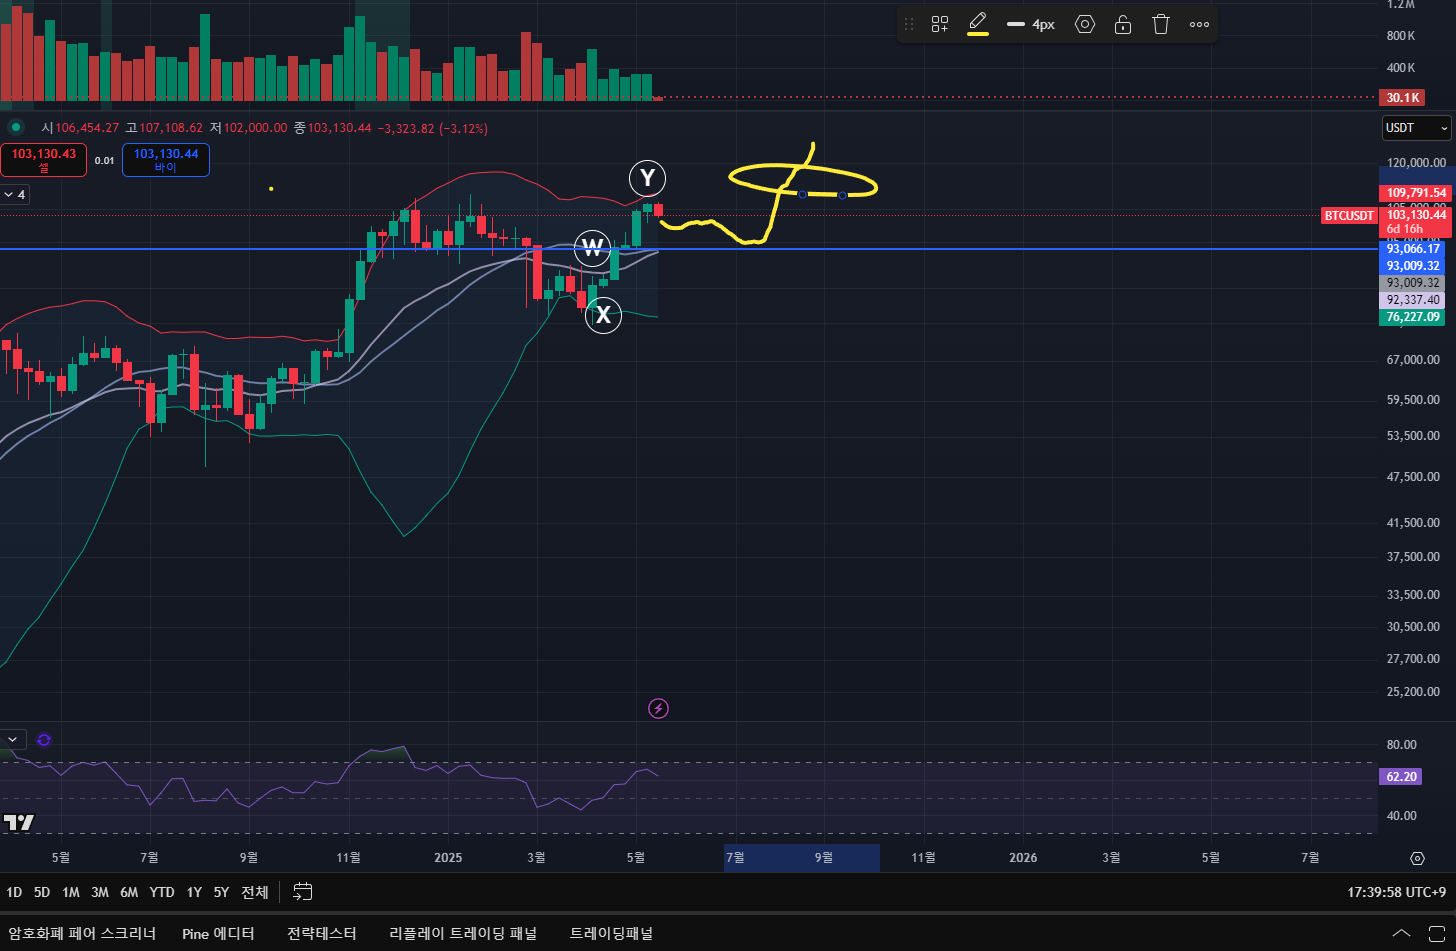Open the 트레이딩패널 tab

pos(611,933)
